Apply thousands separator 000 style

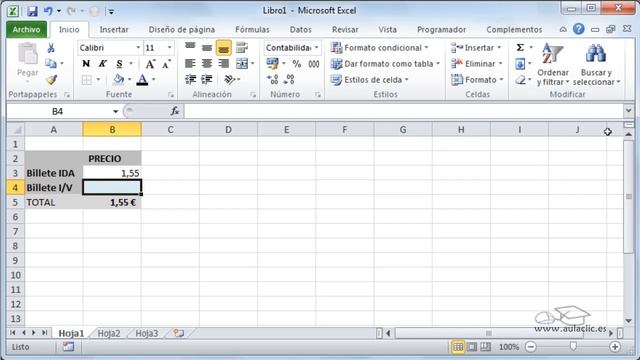pos(313,64)
